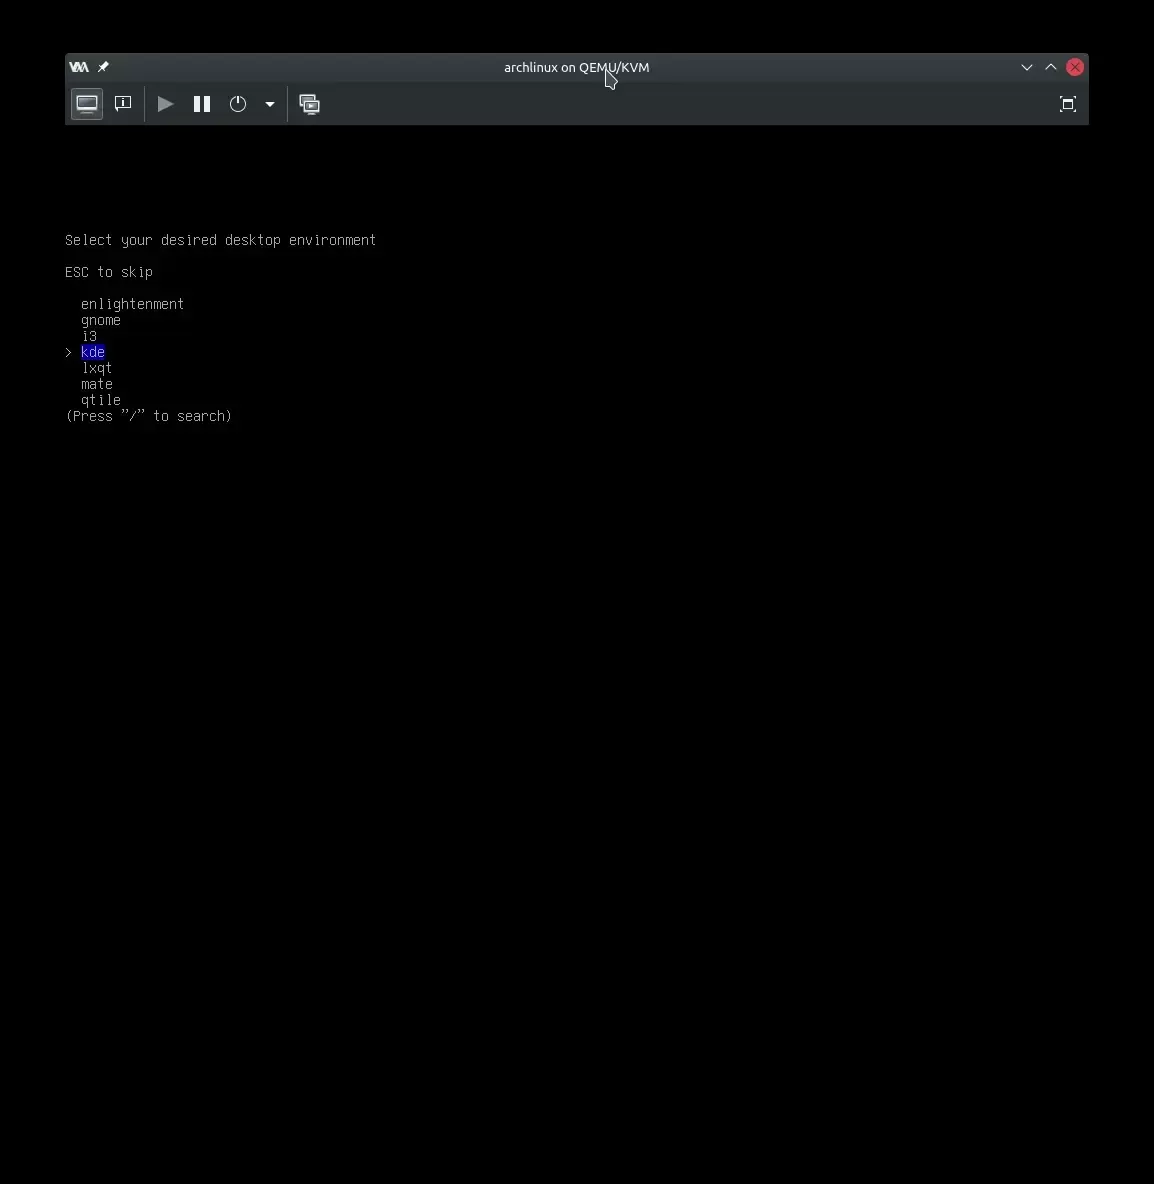Click the highlighted kde entry

(93, 352)
